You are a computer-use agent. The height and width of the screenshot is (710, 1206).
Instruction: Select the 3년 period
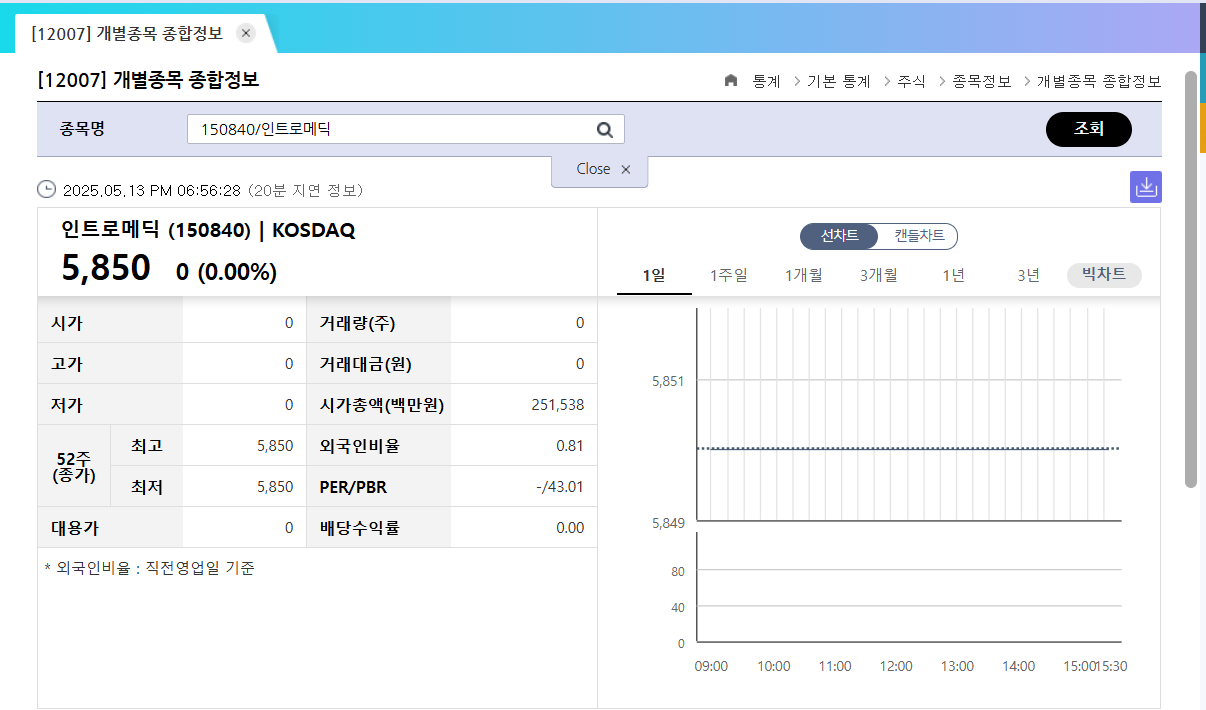[1027, 275]
